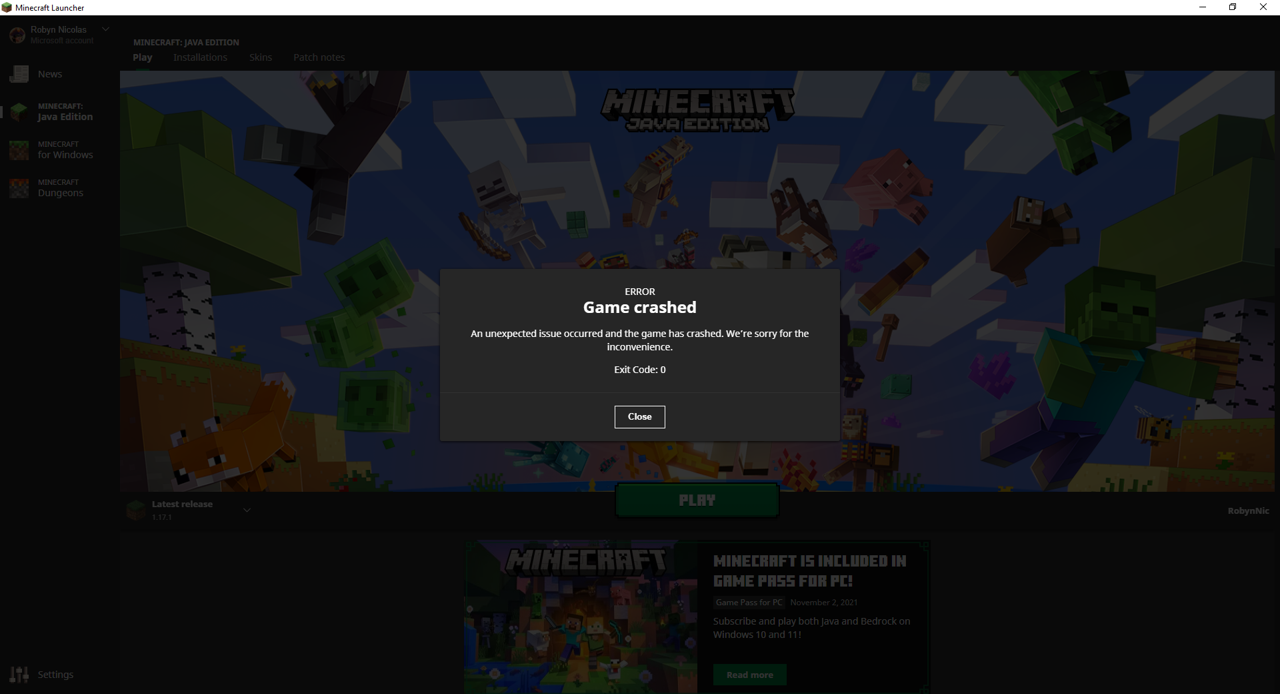The height and width of the screenshot is (694, 1280).
Task: Click the Minecraft for Windows icon
Action: (x=19, y=150)
